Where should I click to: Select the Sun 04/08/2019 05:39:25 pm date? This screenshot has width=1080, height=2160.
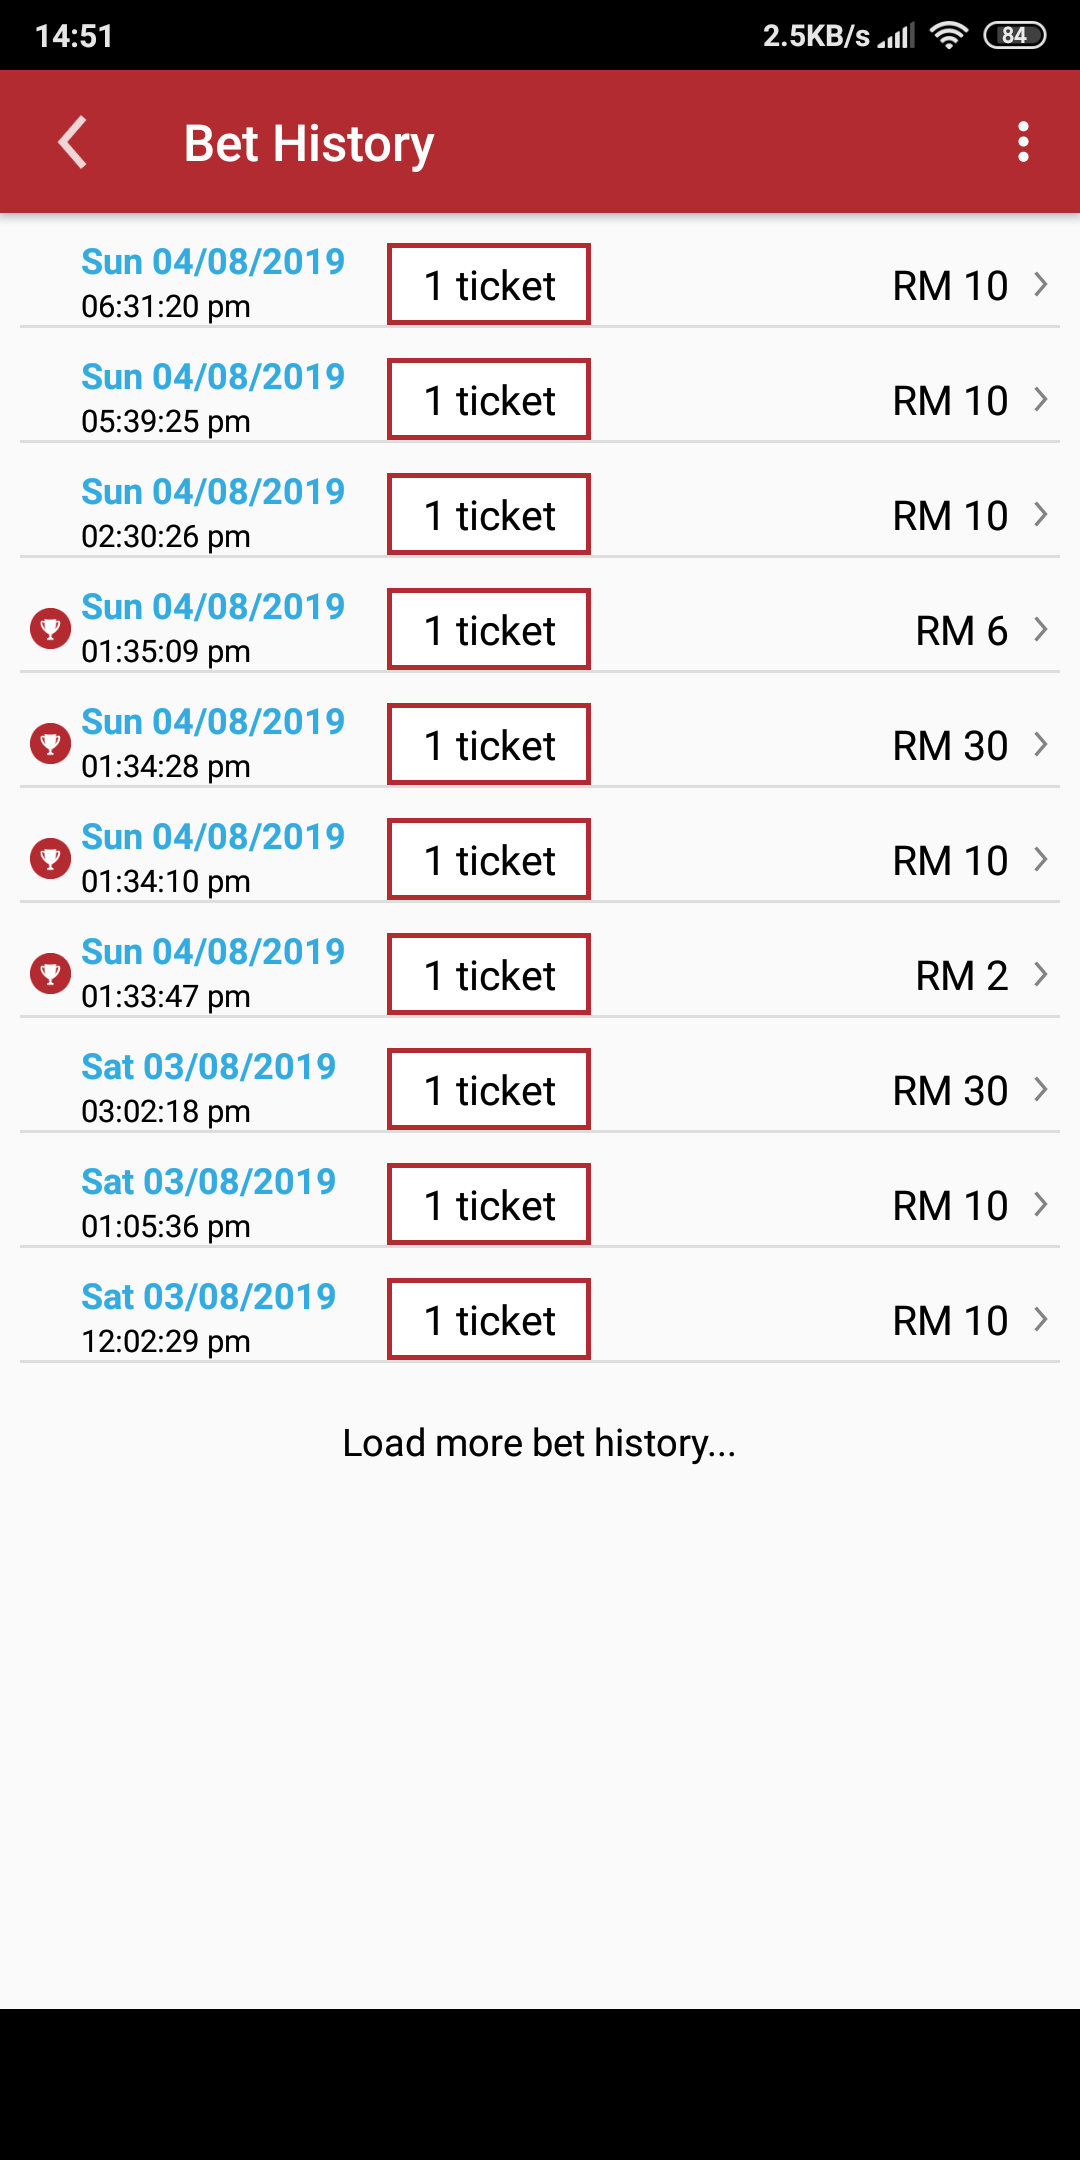tap(213, 377)
